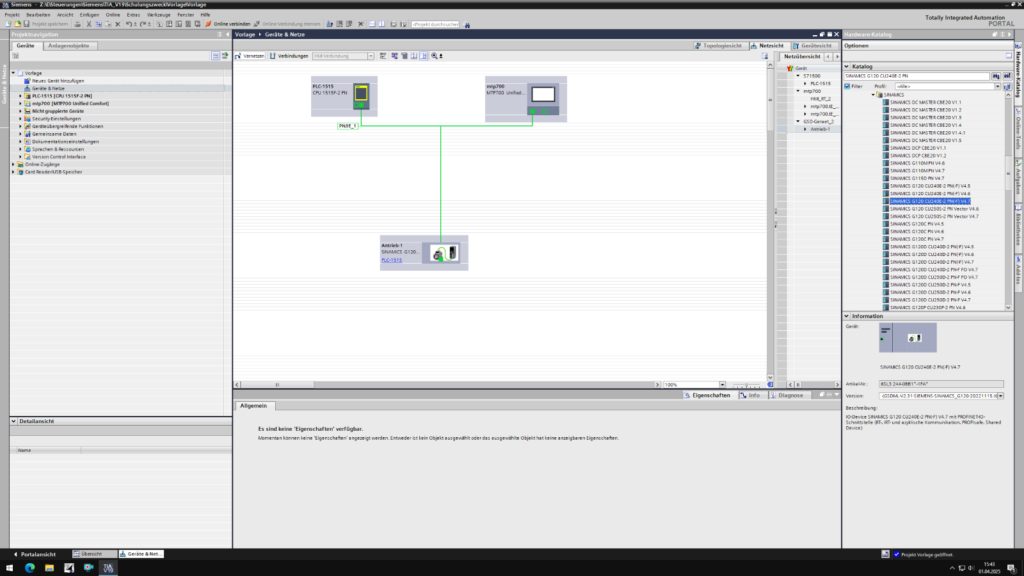Click the Geräte & Netze tree entry
This screenshot has height=576, width=1024.
pyautogui.click(x=48, y=88)
